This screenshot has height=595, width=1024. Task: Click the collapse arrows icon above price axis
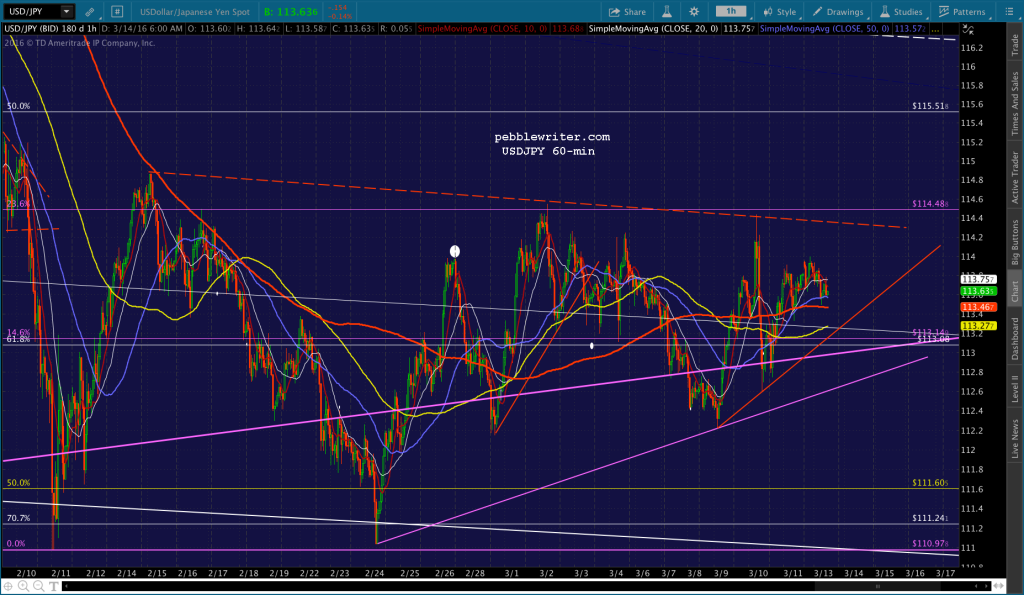point(968,29)
